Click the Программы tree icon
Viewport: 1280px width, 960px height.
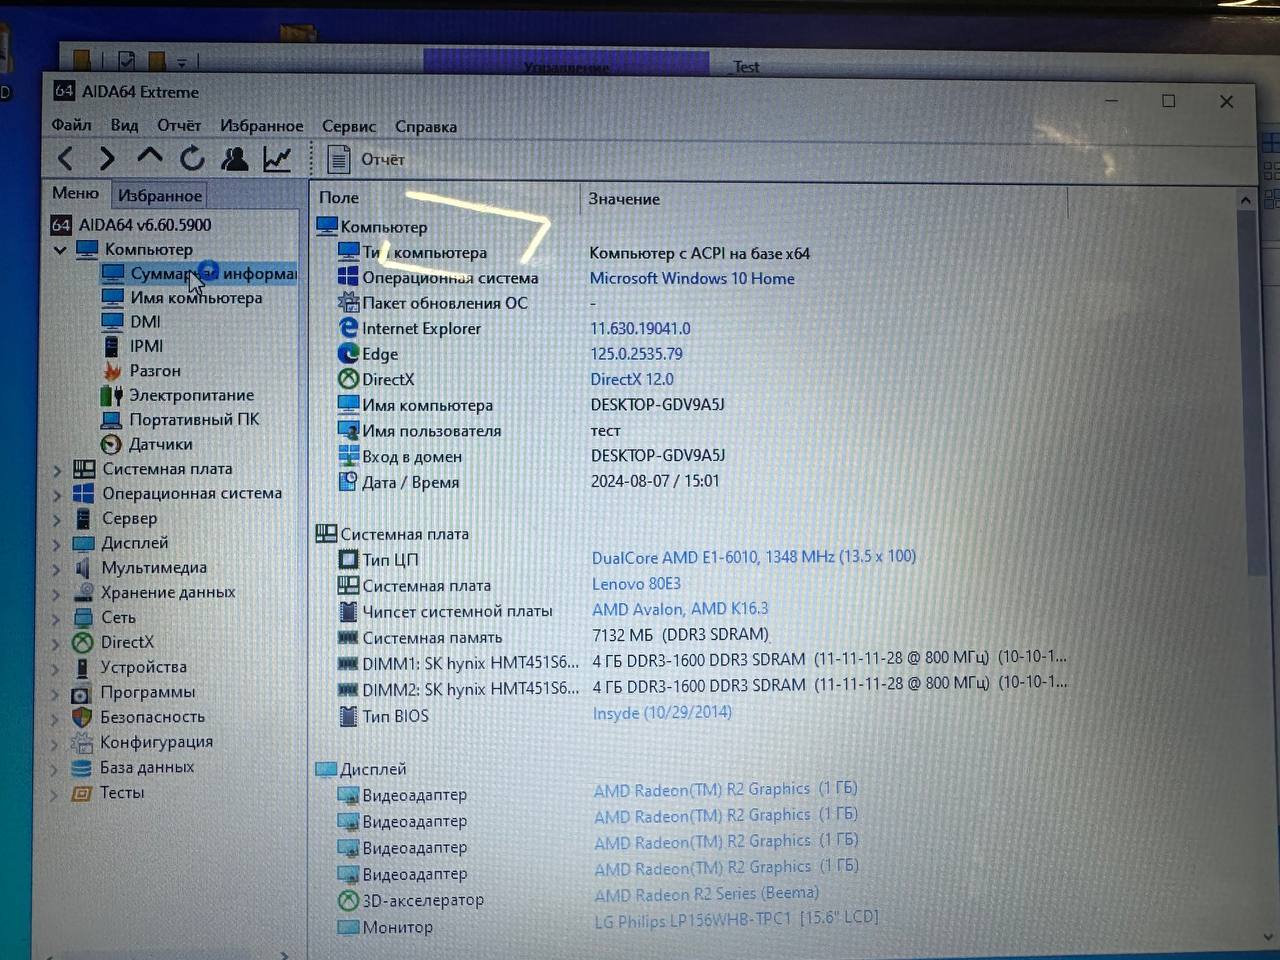(82, 692)
